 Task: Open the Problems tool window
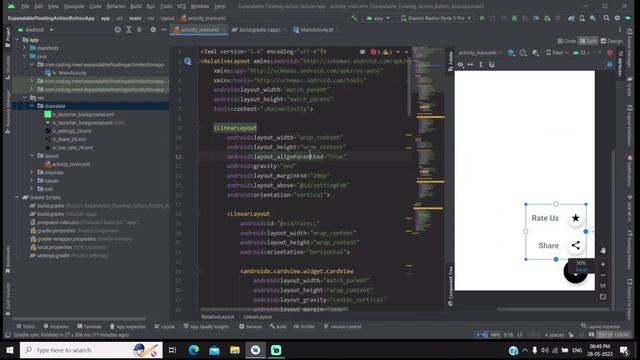56,327
